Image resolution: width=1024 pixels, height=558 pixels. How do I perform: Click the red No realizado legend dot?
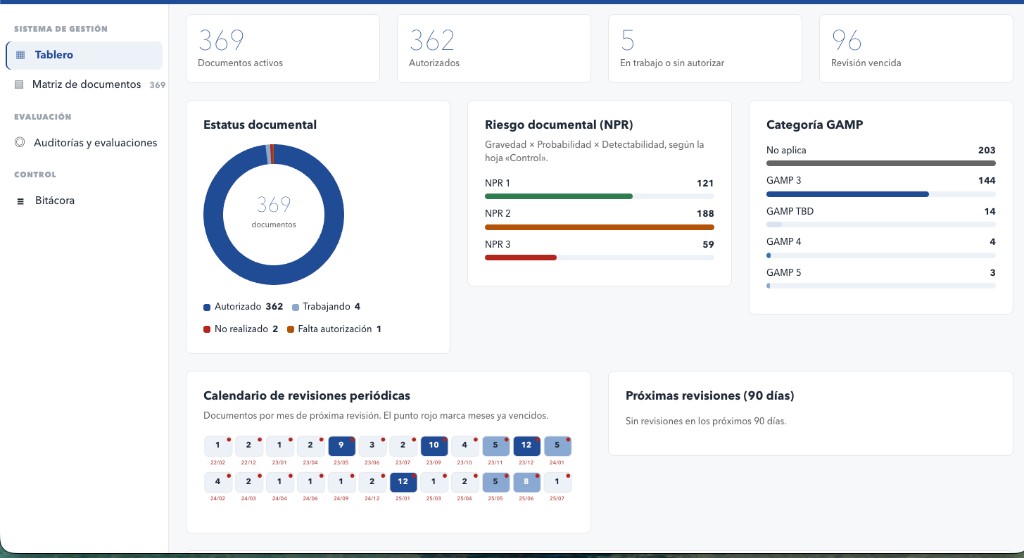tap(207, 329)
